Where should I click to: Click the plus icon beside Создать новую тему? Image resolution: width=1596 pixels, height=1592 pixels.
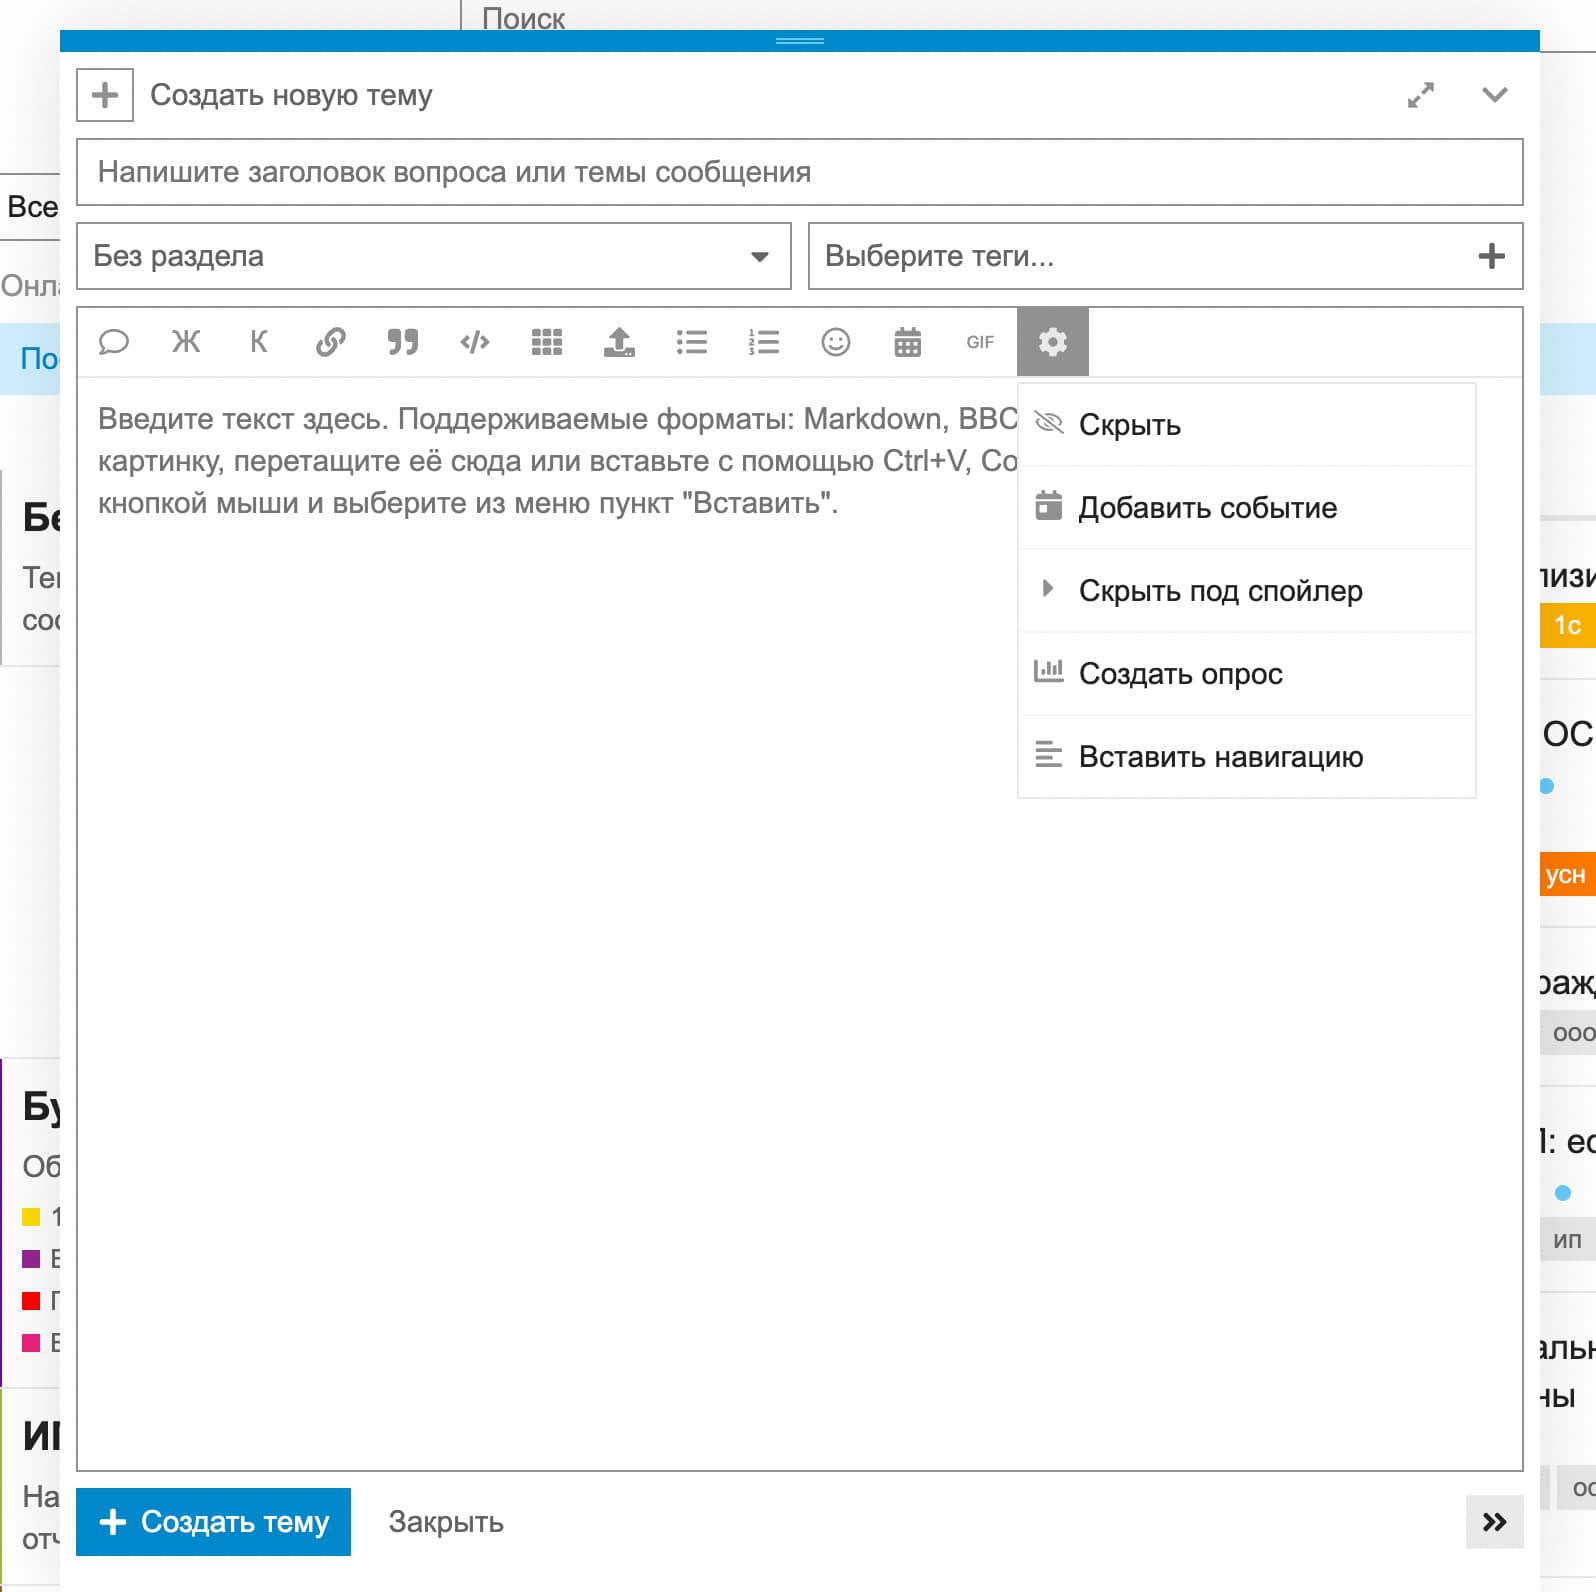(105, 95)
